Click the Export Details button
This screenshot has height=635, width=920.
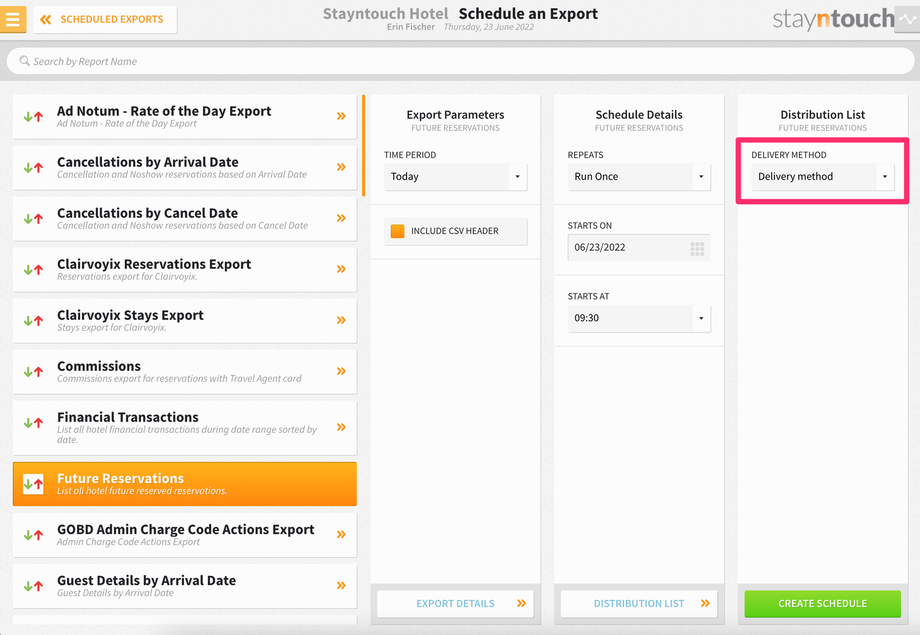(x=455, y=603)
